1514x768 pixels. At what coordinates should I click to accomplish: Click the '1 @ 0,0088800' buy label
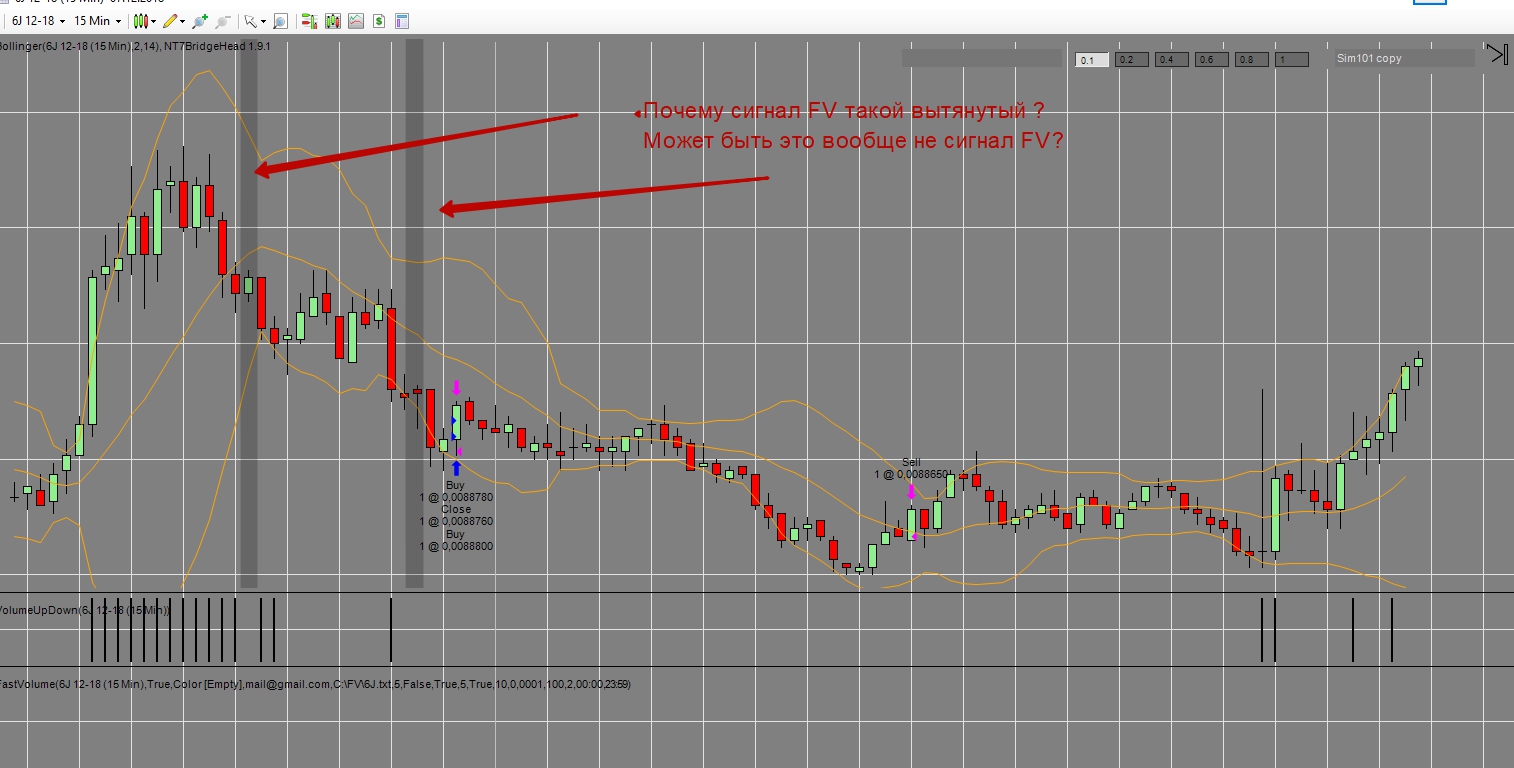point(456,547)
